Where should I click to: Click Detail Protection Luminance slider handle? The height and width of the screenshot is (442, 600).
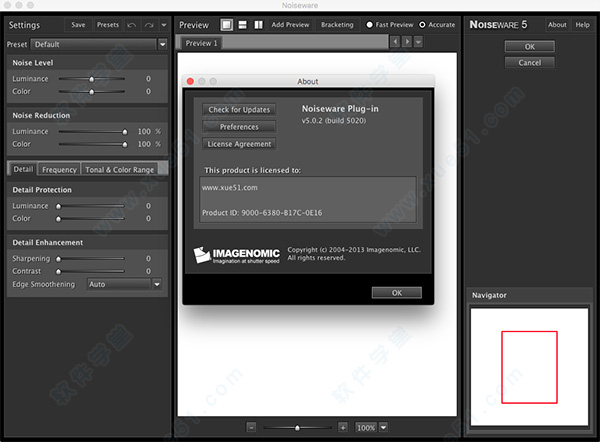(x=58, y=206)
